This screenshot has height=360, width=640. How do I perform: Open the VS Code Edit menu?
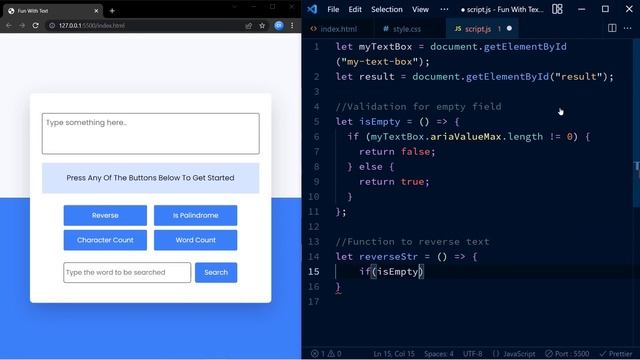[x=355, y=9]
